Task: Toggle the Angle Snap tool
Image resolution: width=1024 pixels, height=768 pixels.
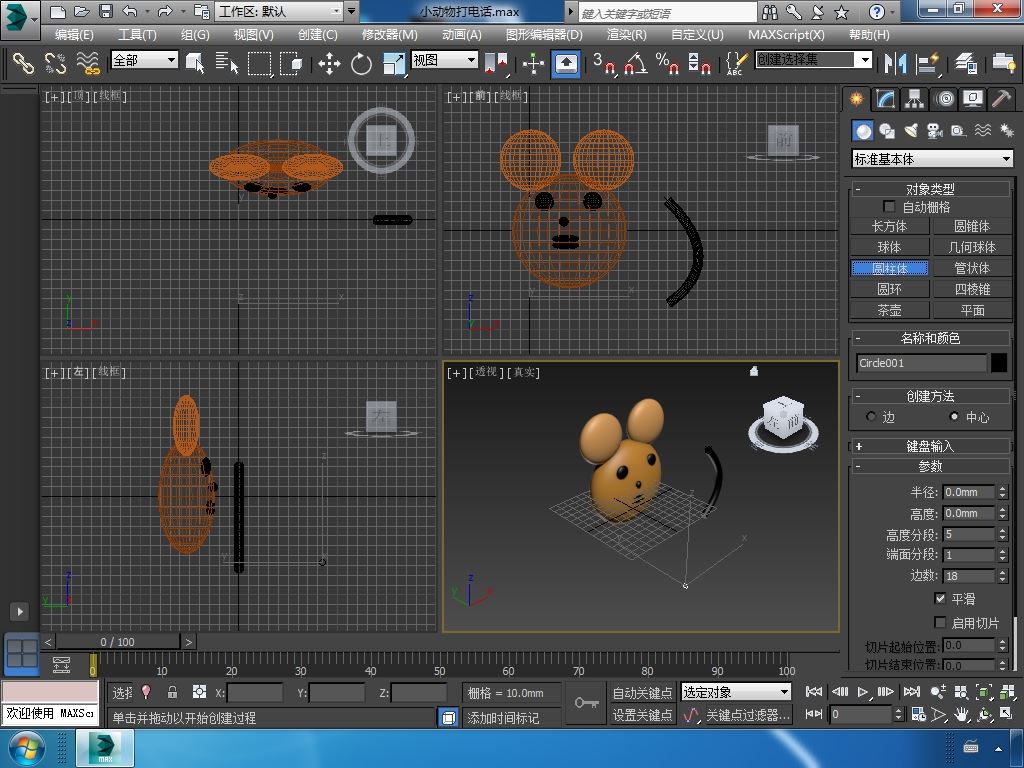Action: coord(635,63)
